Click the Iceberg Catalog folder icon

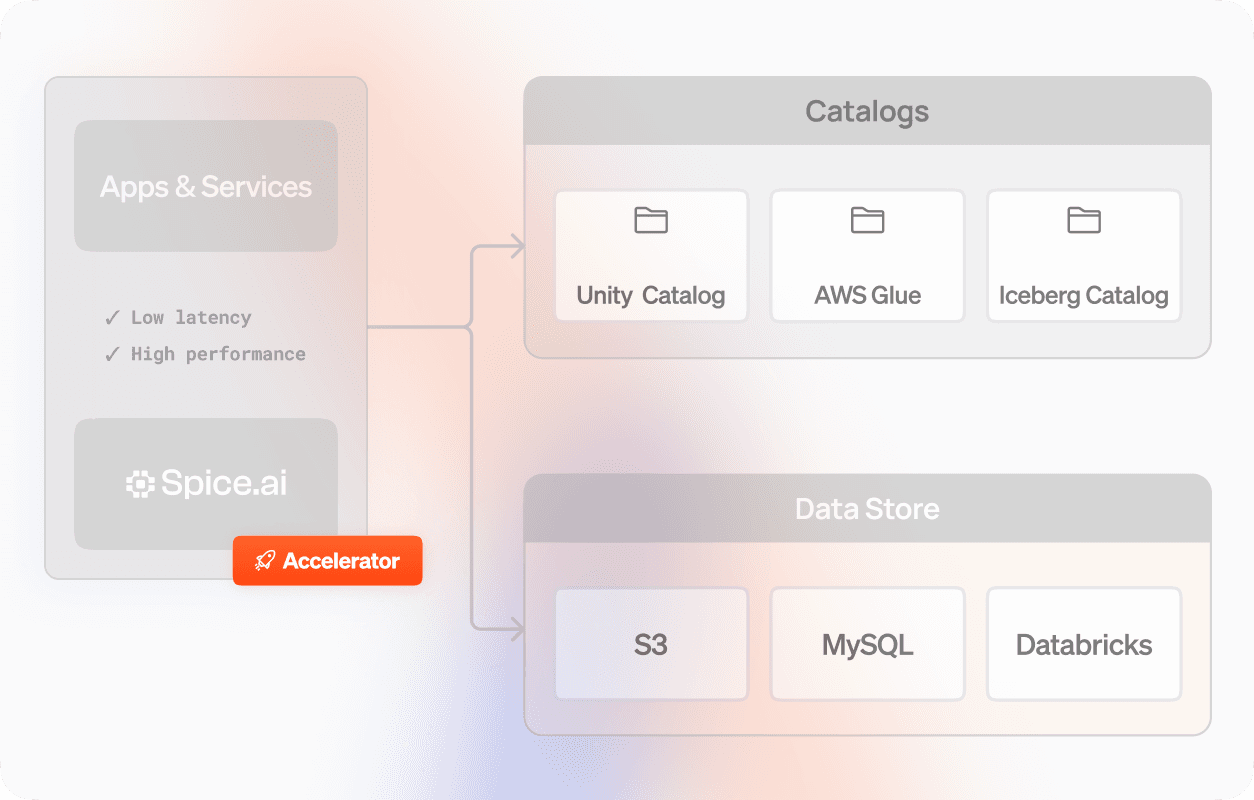pos(1083,220)
